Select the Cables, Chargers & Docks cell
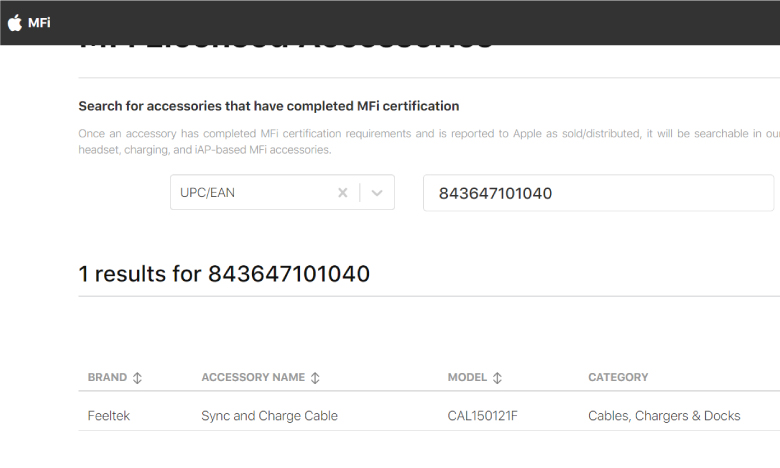The height and width of the screenshot is (468, 780). [x=664, y=416]
